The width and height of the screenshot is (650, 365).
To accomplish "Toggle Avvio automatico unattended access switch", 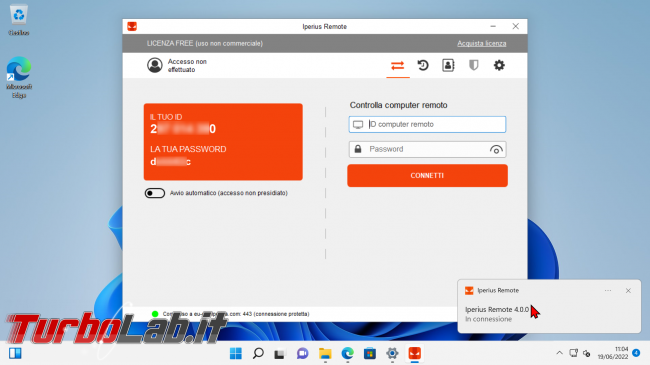I will tap(155, 193).
